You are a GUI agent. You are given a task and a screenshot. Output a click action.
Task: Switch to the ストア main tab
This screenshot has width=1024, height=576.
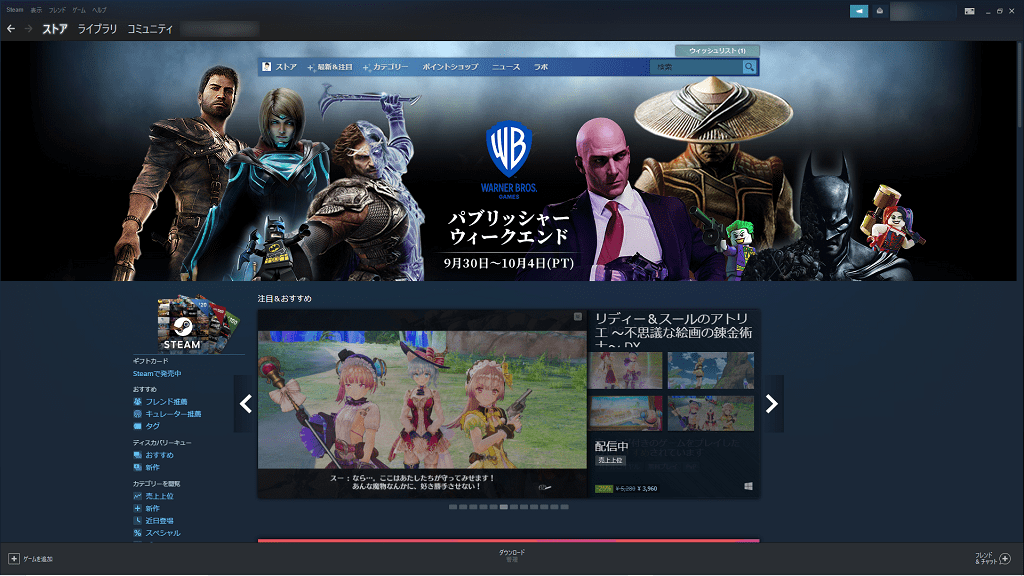click(x=55, y=29)
